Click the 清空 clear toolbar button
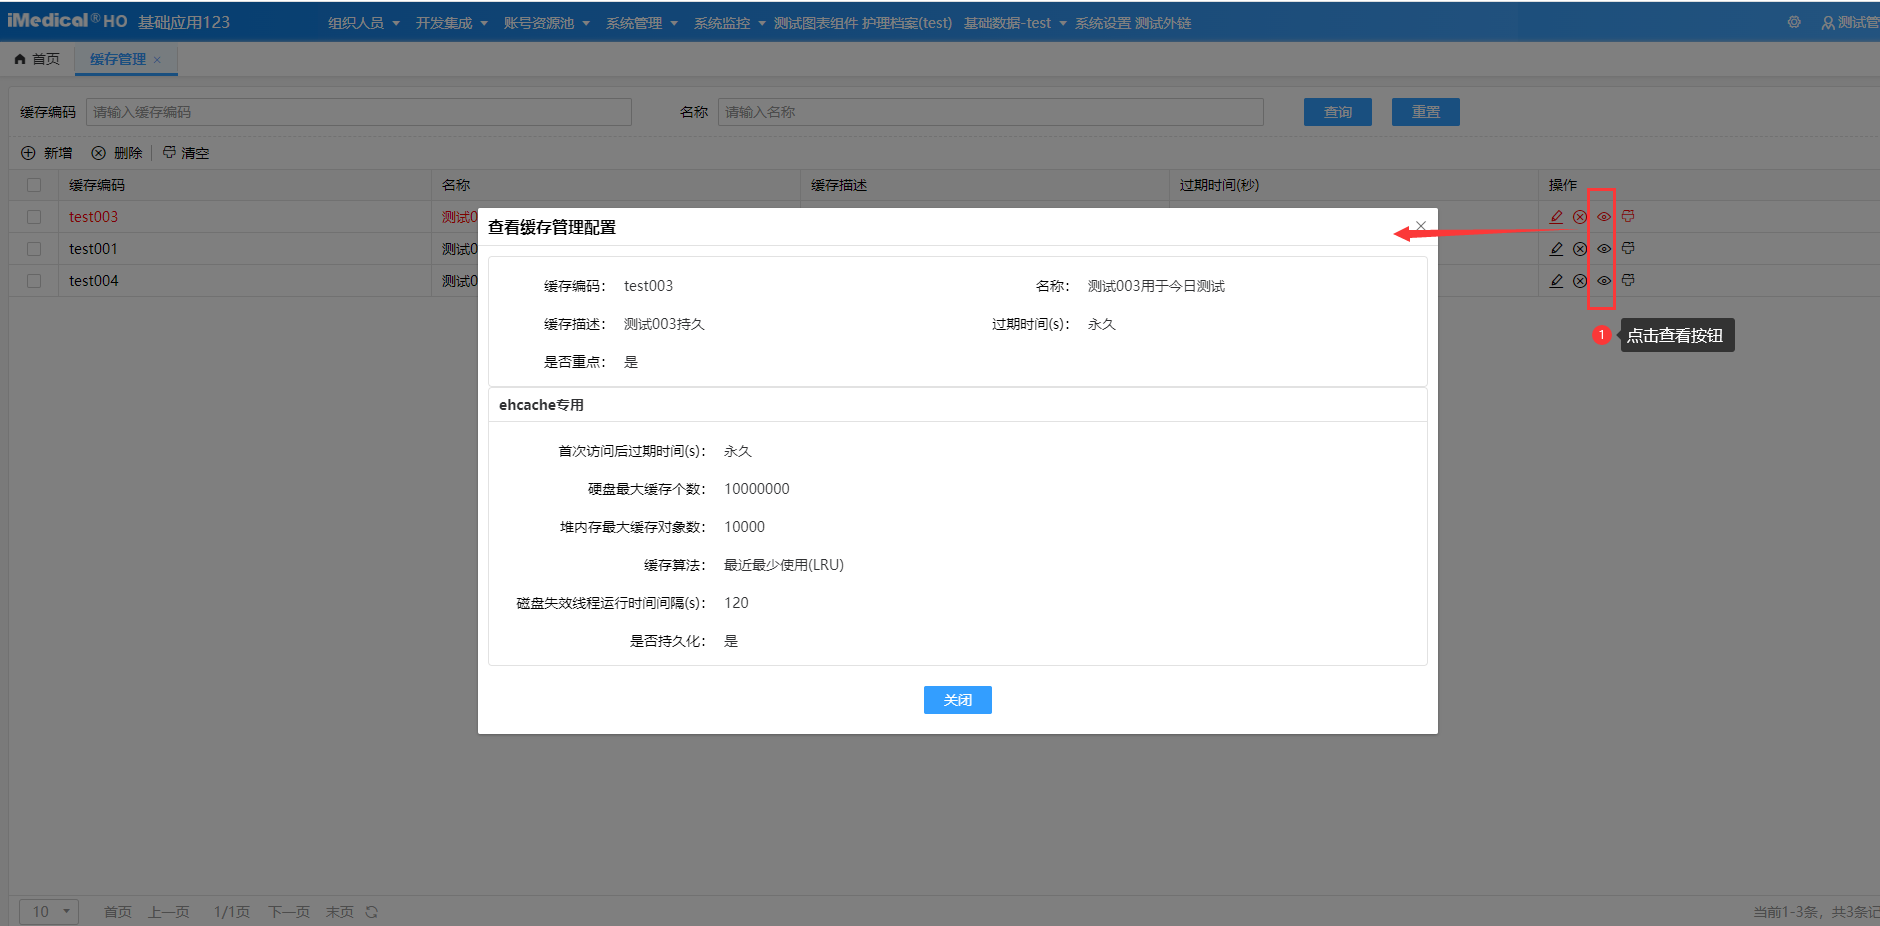1880x926 pixels. [186, 153]
